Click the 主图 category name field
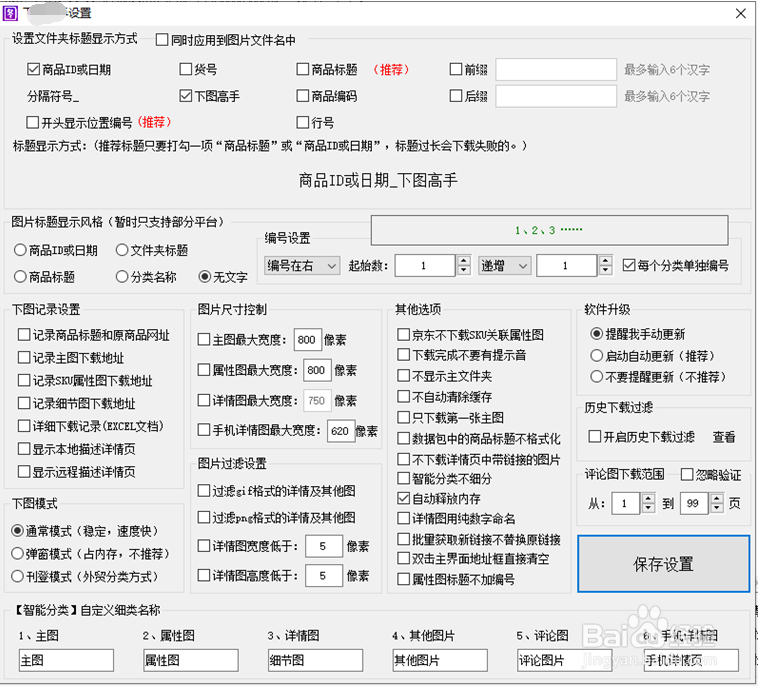Viewport: 759px width, 686px height. tap(66, 660)
